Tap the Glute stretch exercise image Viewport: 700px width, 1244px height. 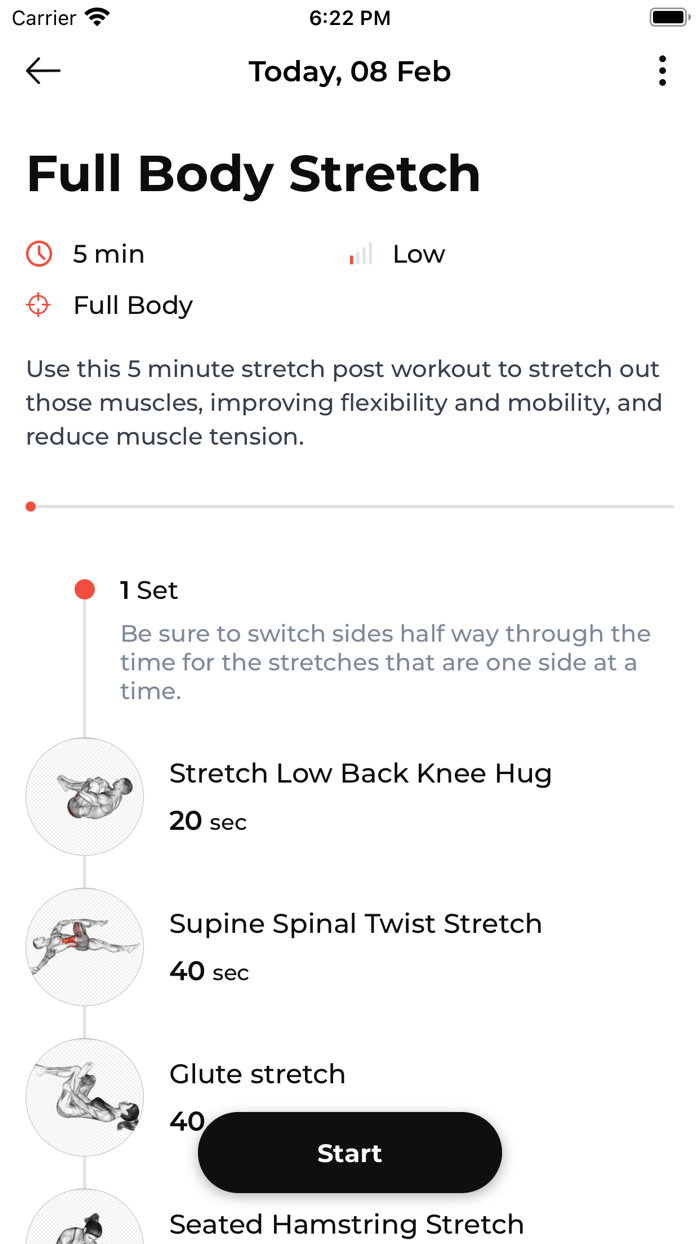pos(84,1096)
